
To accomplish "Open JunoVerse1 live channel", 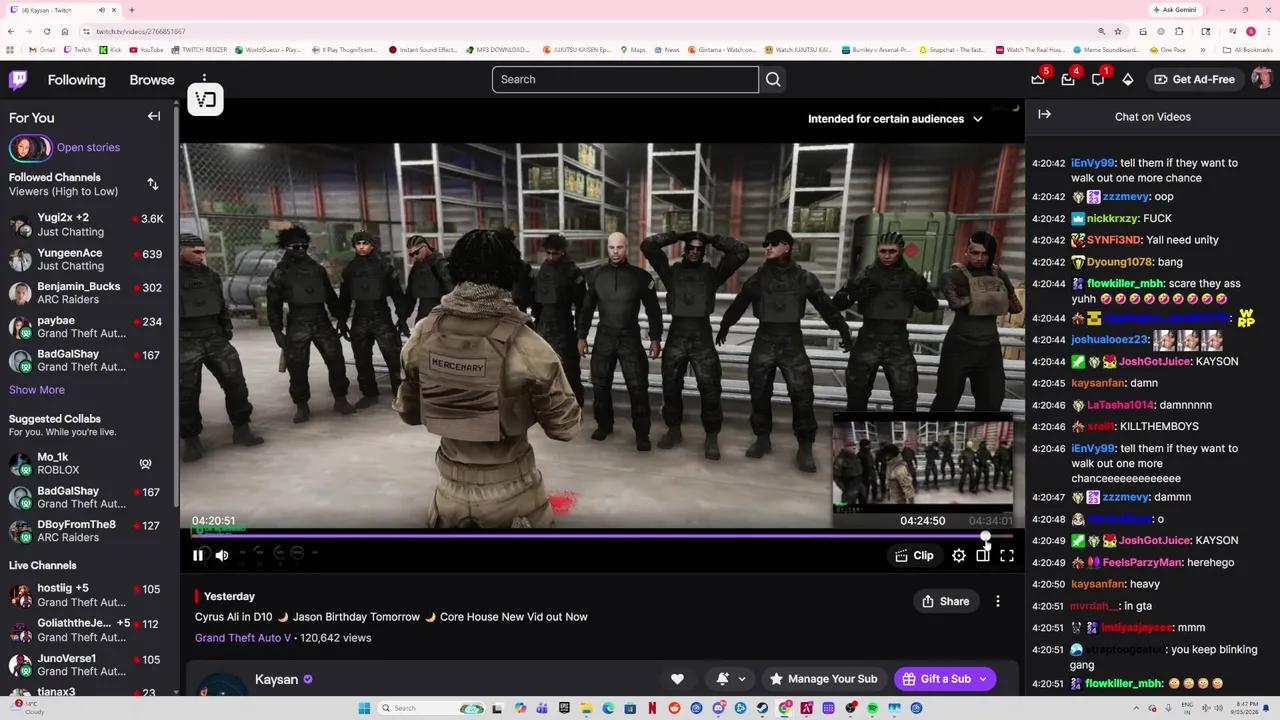I will (x=86, y=665).
